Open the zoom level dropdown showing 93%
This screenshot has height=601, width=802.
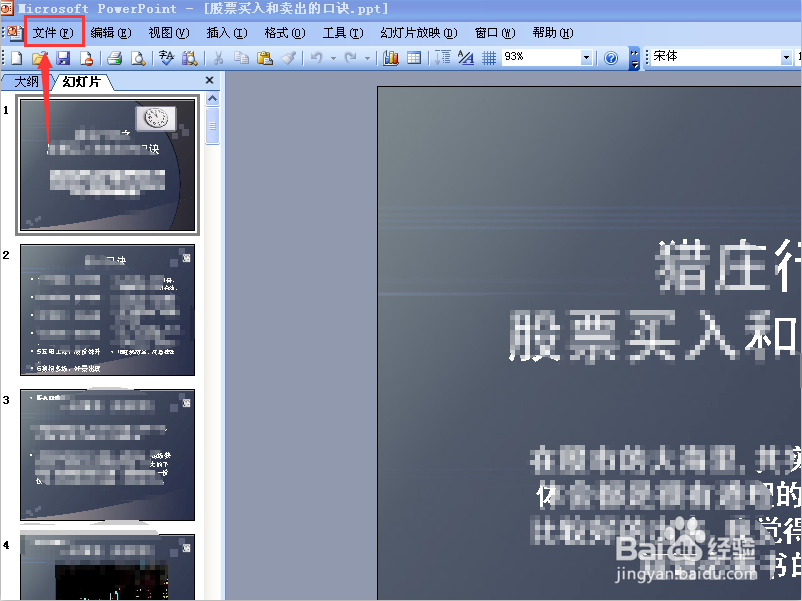point(587,58)
